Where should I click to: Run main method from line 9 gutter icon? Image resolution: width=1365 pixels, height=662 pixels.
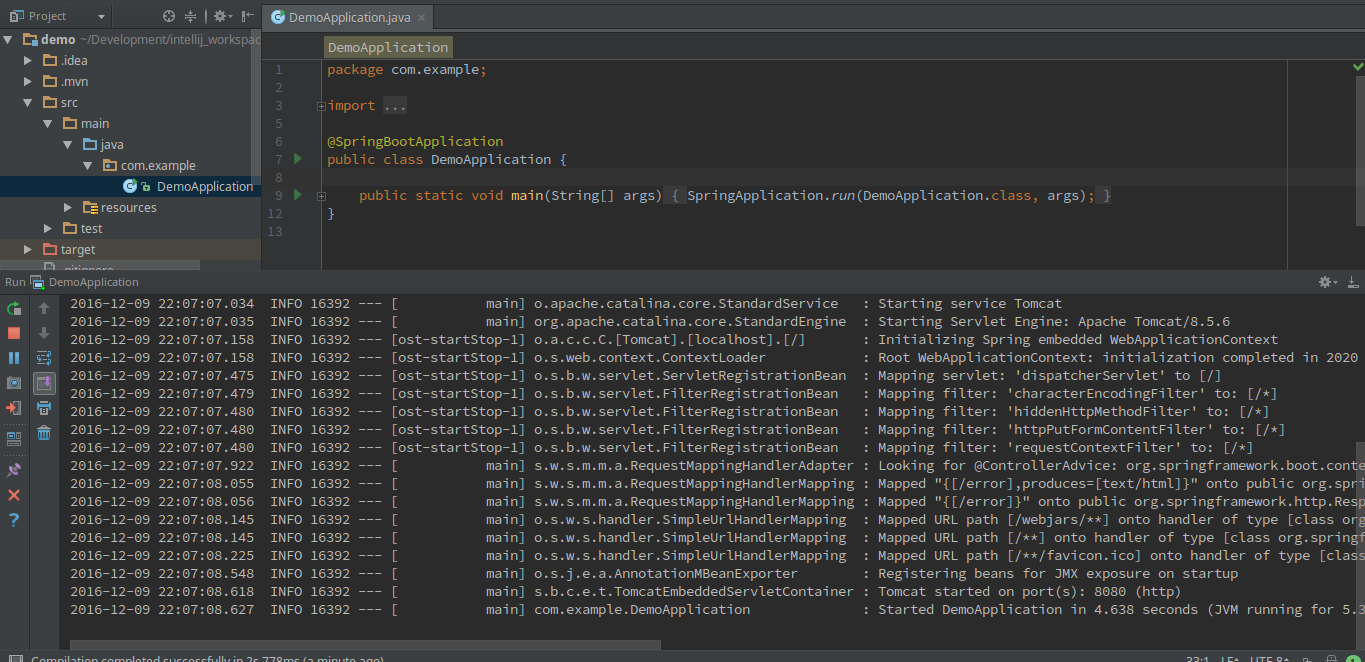pyautogui.click(x=296, y=195)
